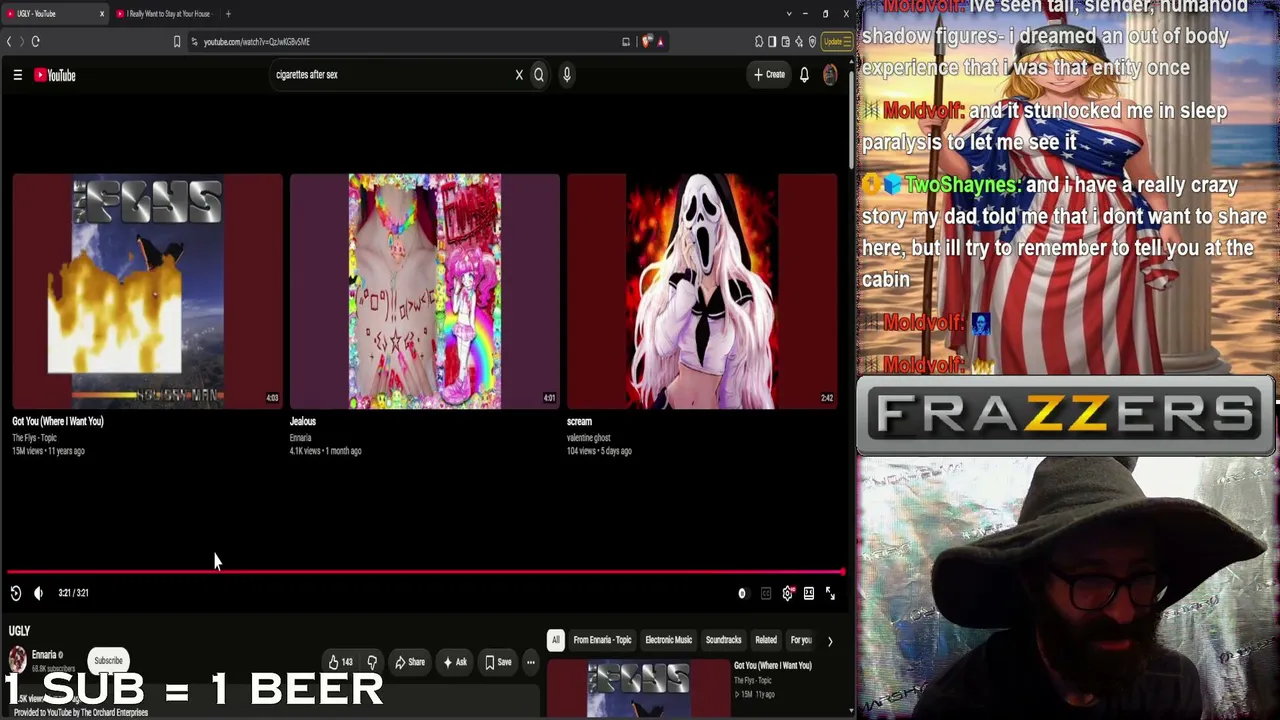1280x720 pixels.
Task: Seek on the red video progress bar
Action: coord(425,572)
